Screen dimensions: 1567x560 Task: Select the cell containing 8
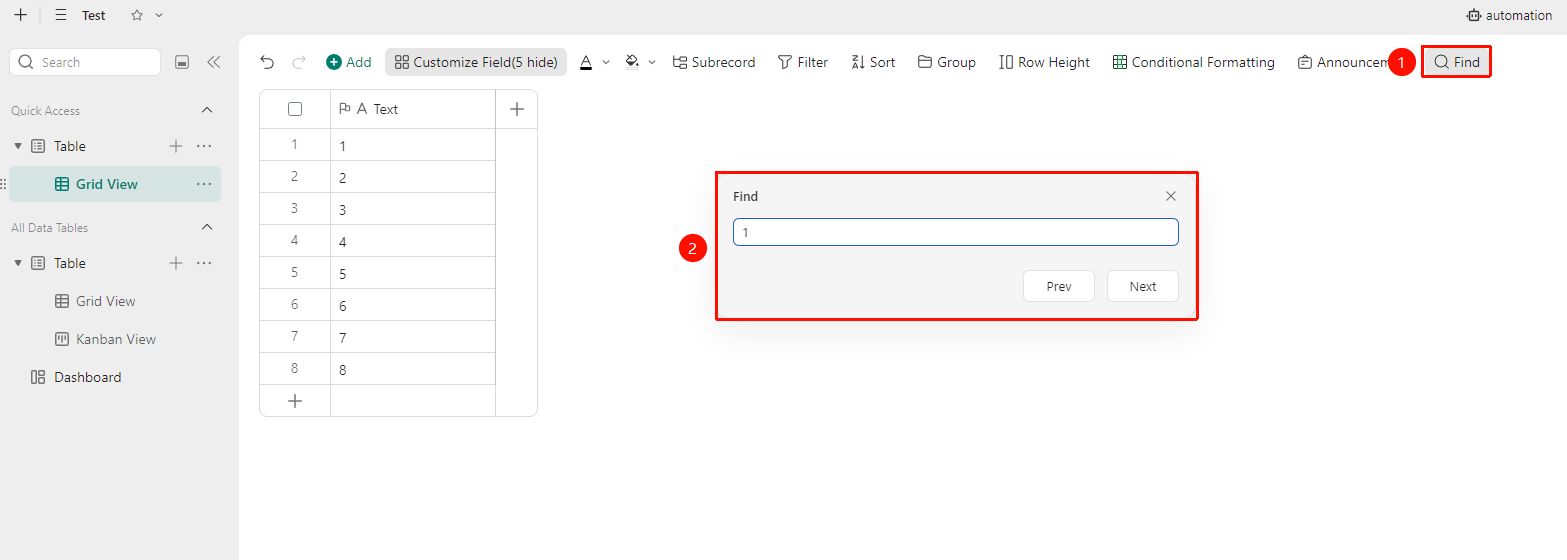coord(413,369)
